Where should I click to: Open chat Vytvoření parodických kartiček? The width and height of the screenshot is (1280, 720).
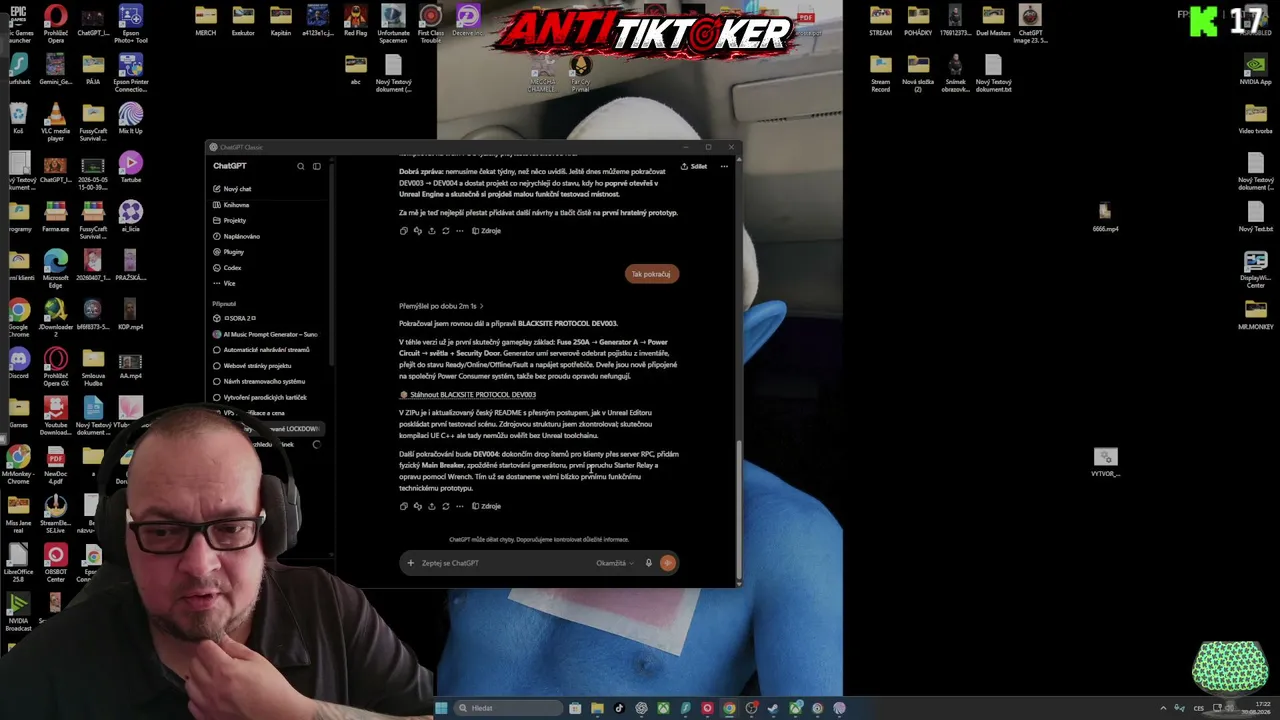click(260, 397)
